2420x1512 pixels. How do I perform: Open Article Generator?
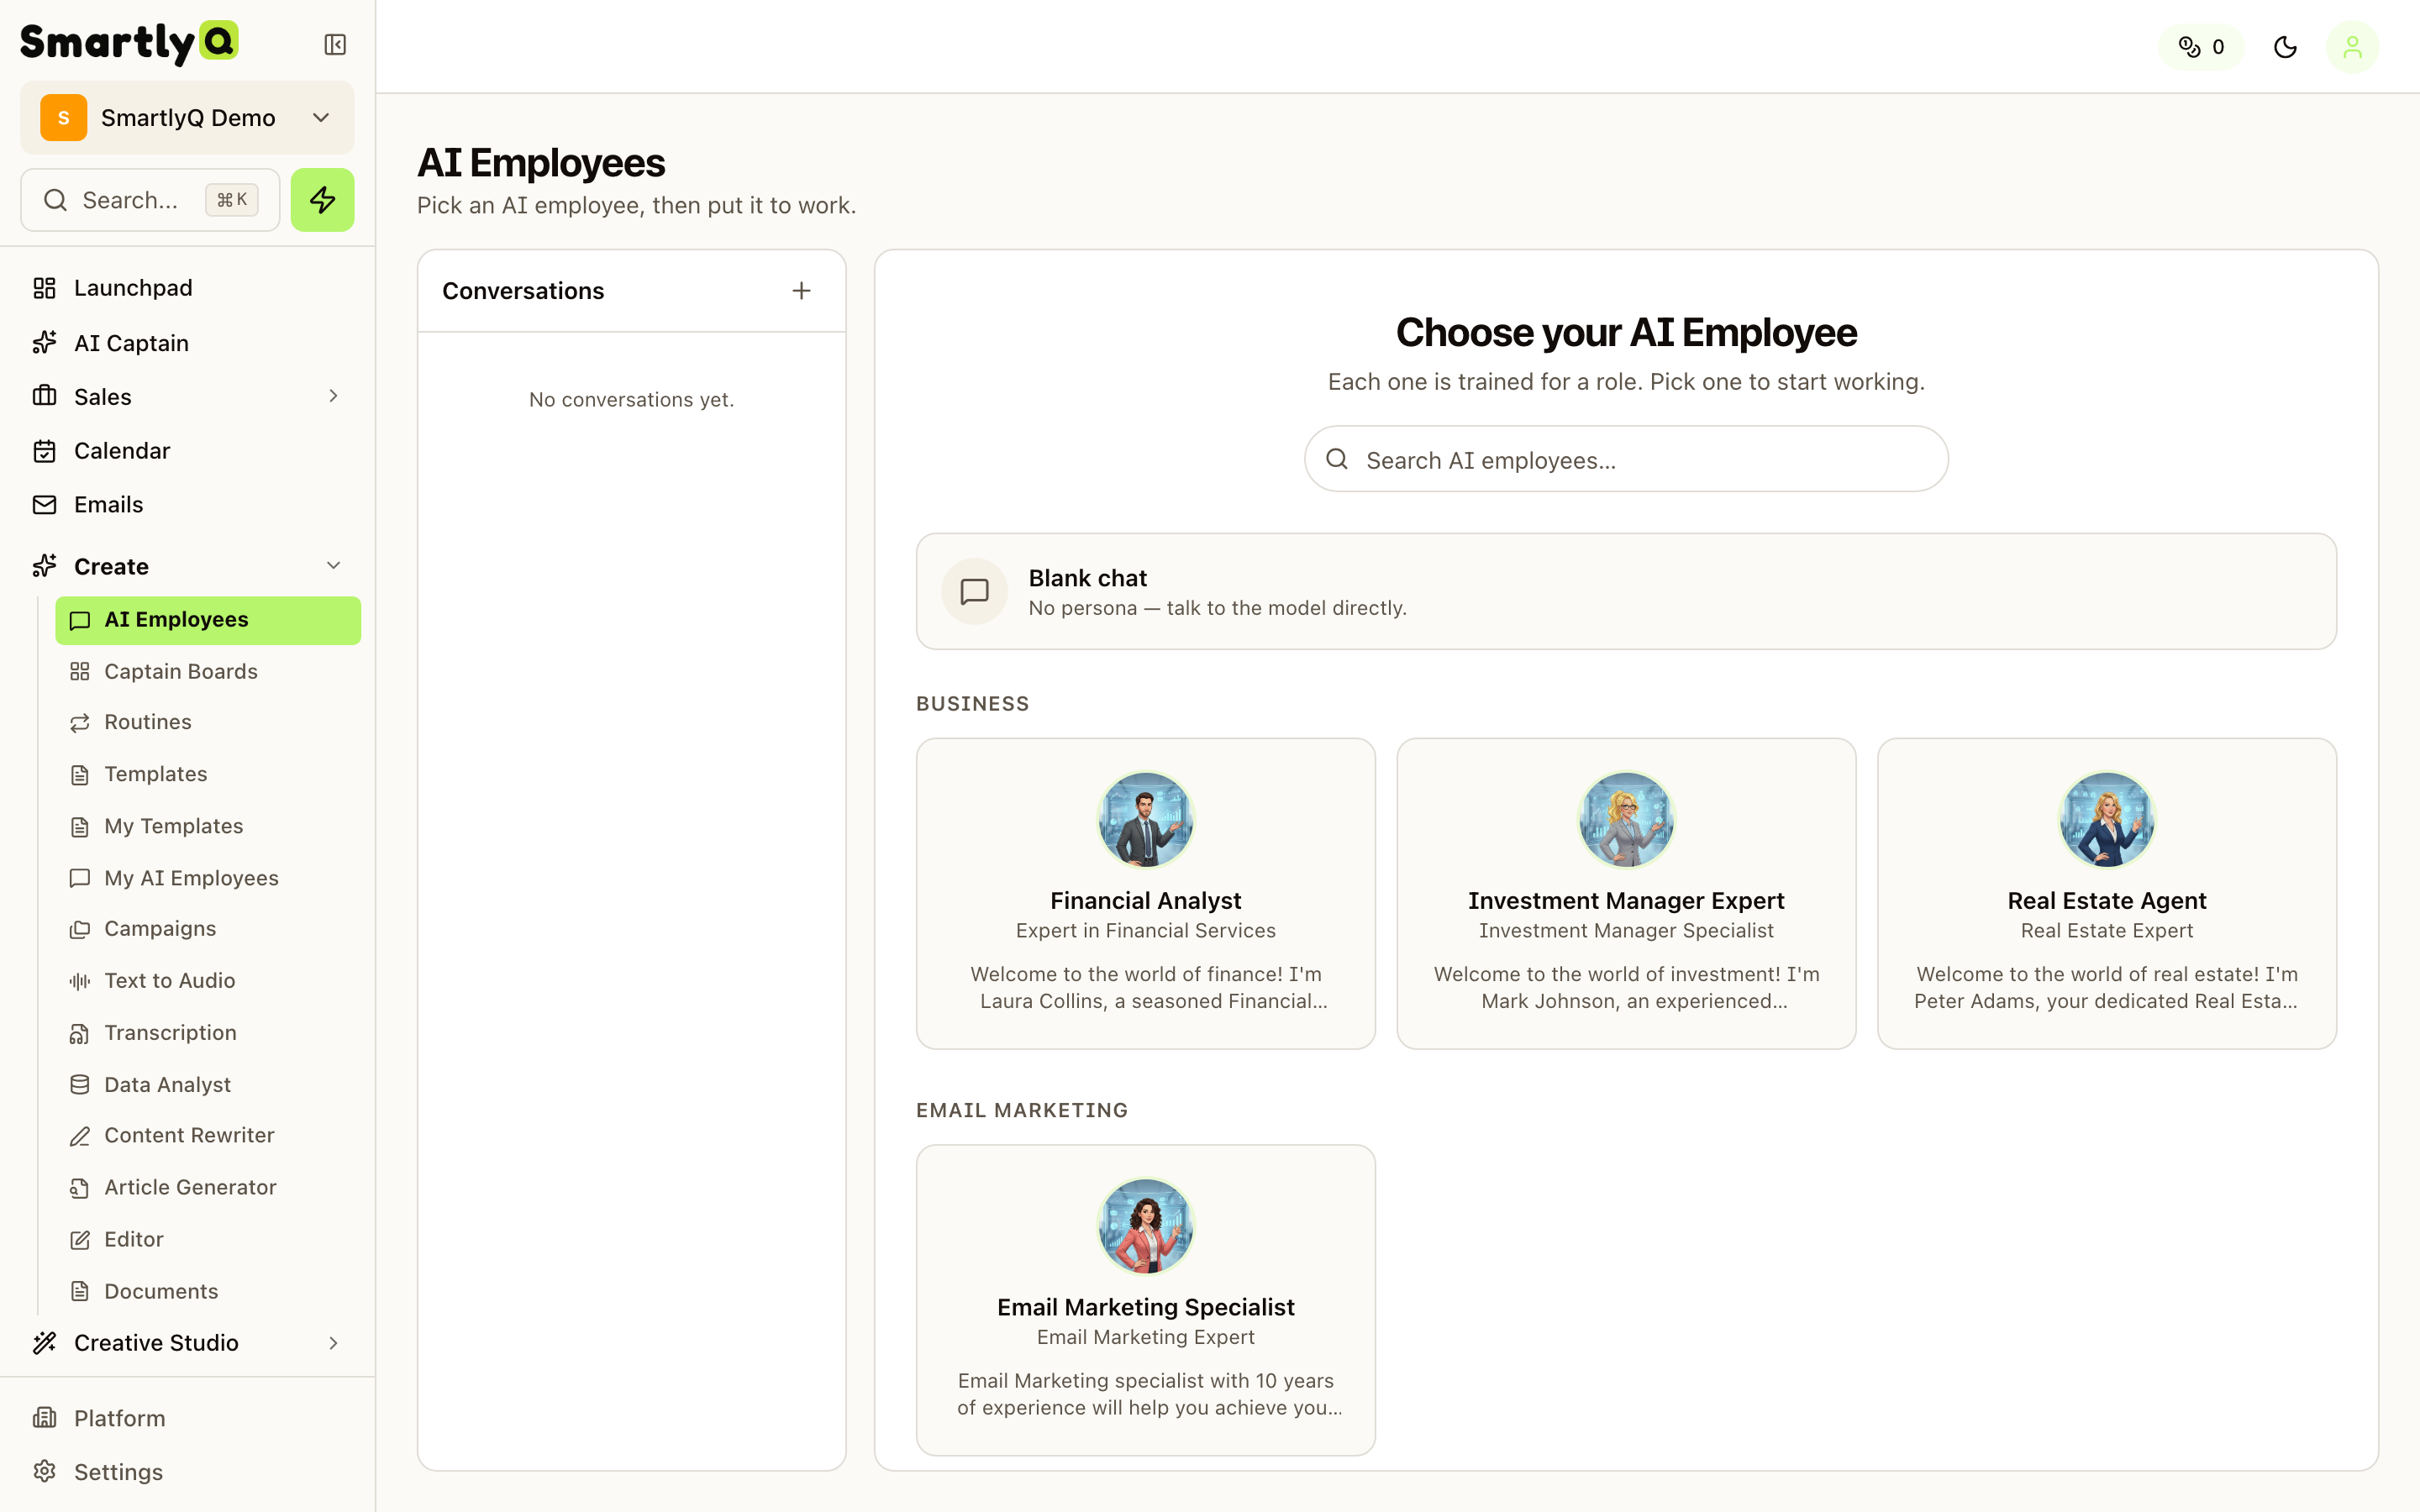[x=208, y=1188]
